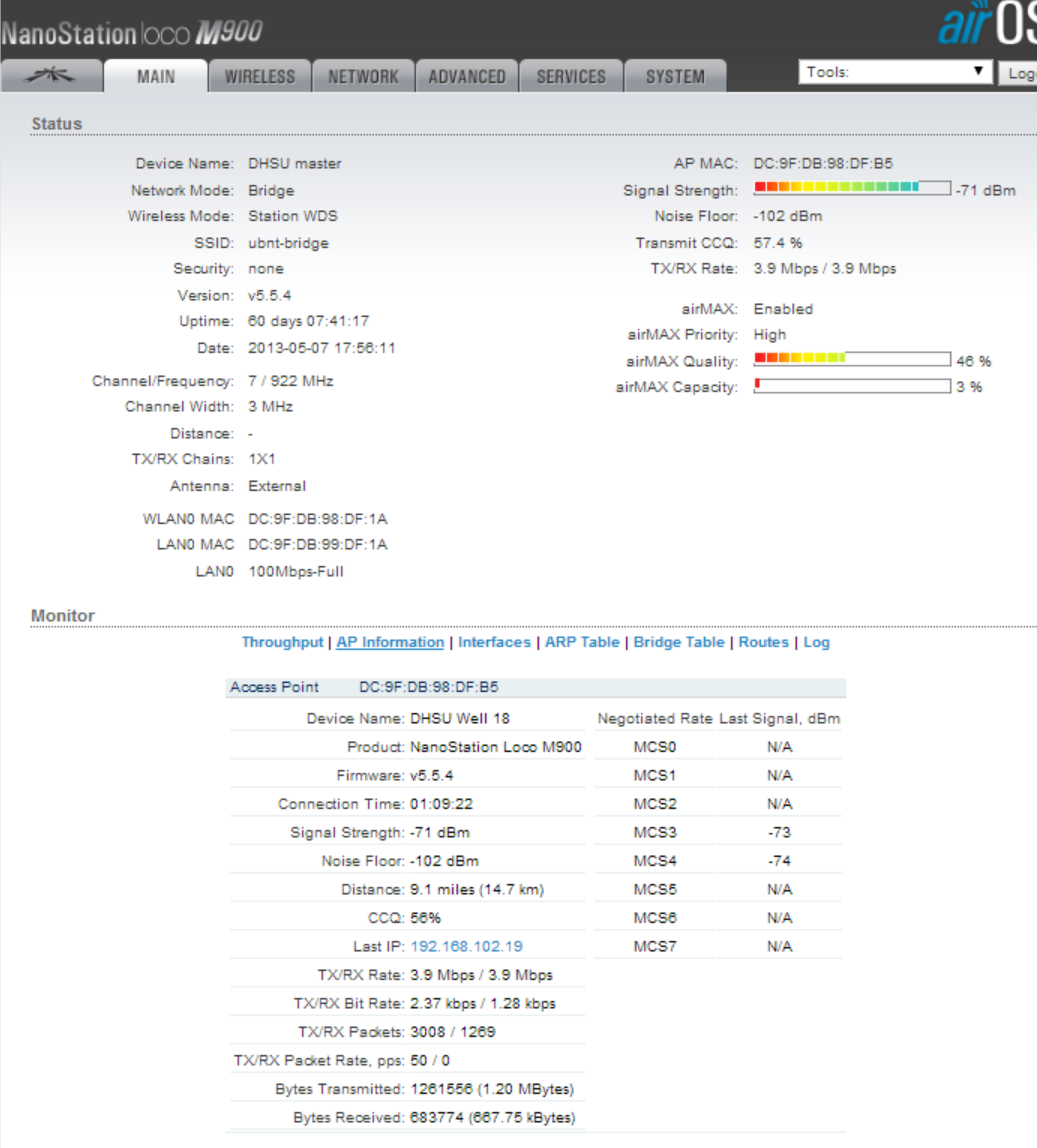Screen dimensions: 1037x1148
Task: Show the Bridge Table
Action: (679, 642)
